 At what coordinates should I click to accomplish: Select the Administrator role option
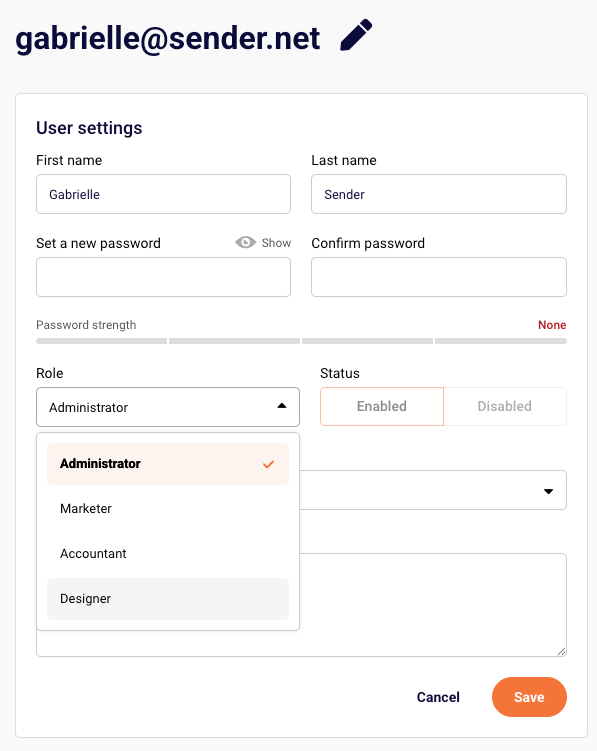(x=168, y=464)
